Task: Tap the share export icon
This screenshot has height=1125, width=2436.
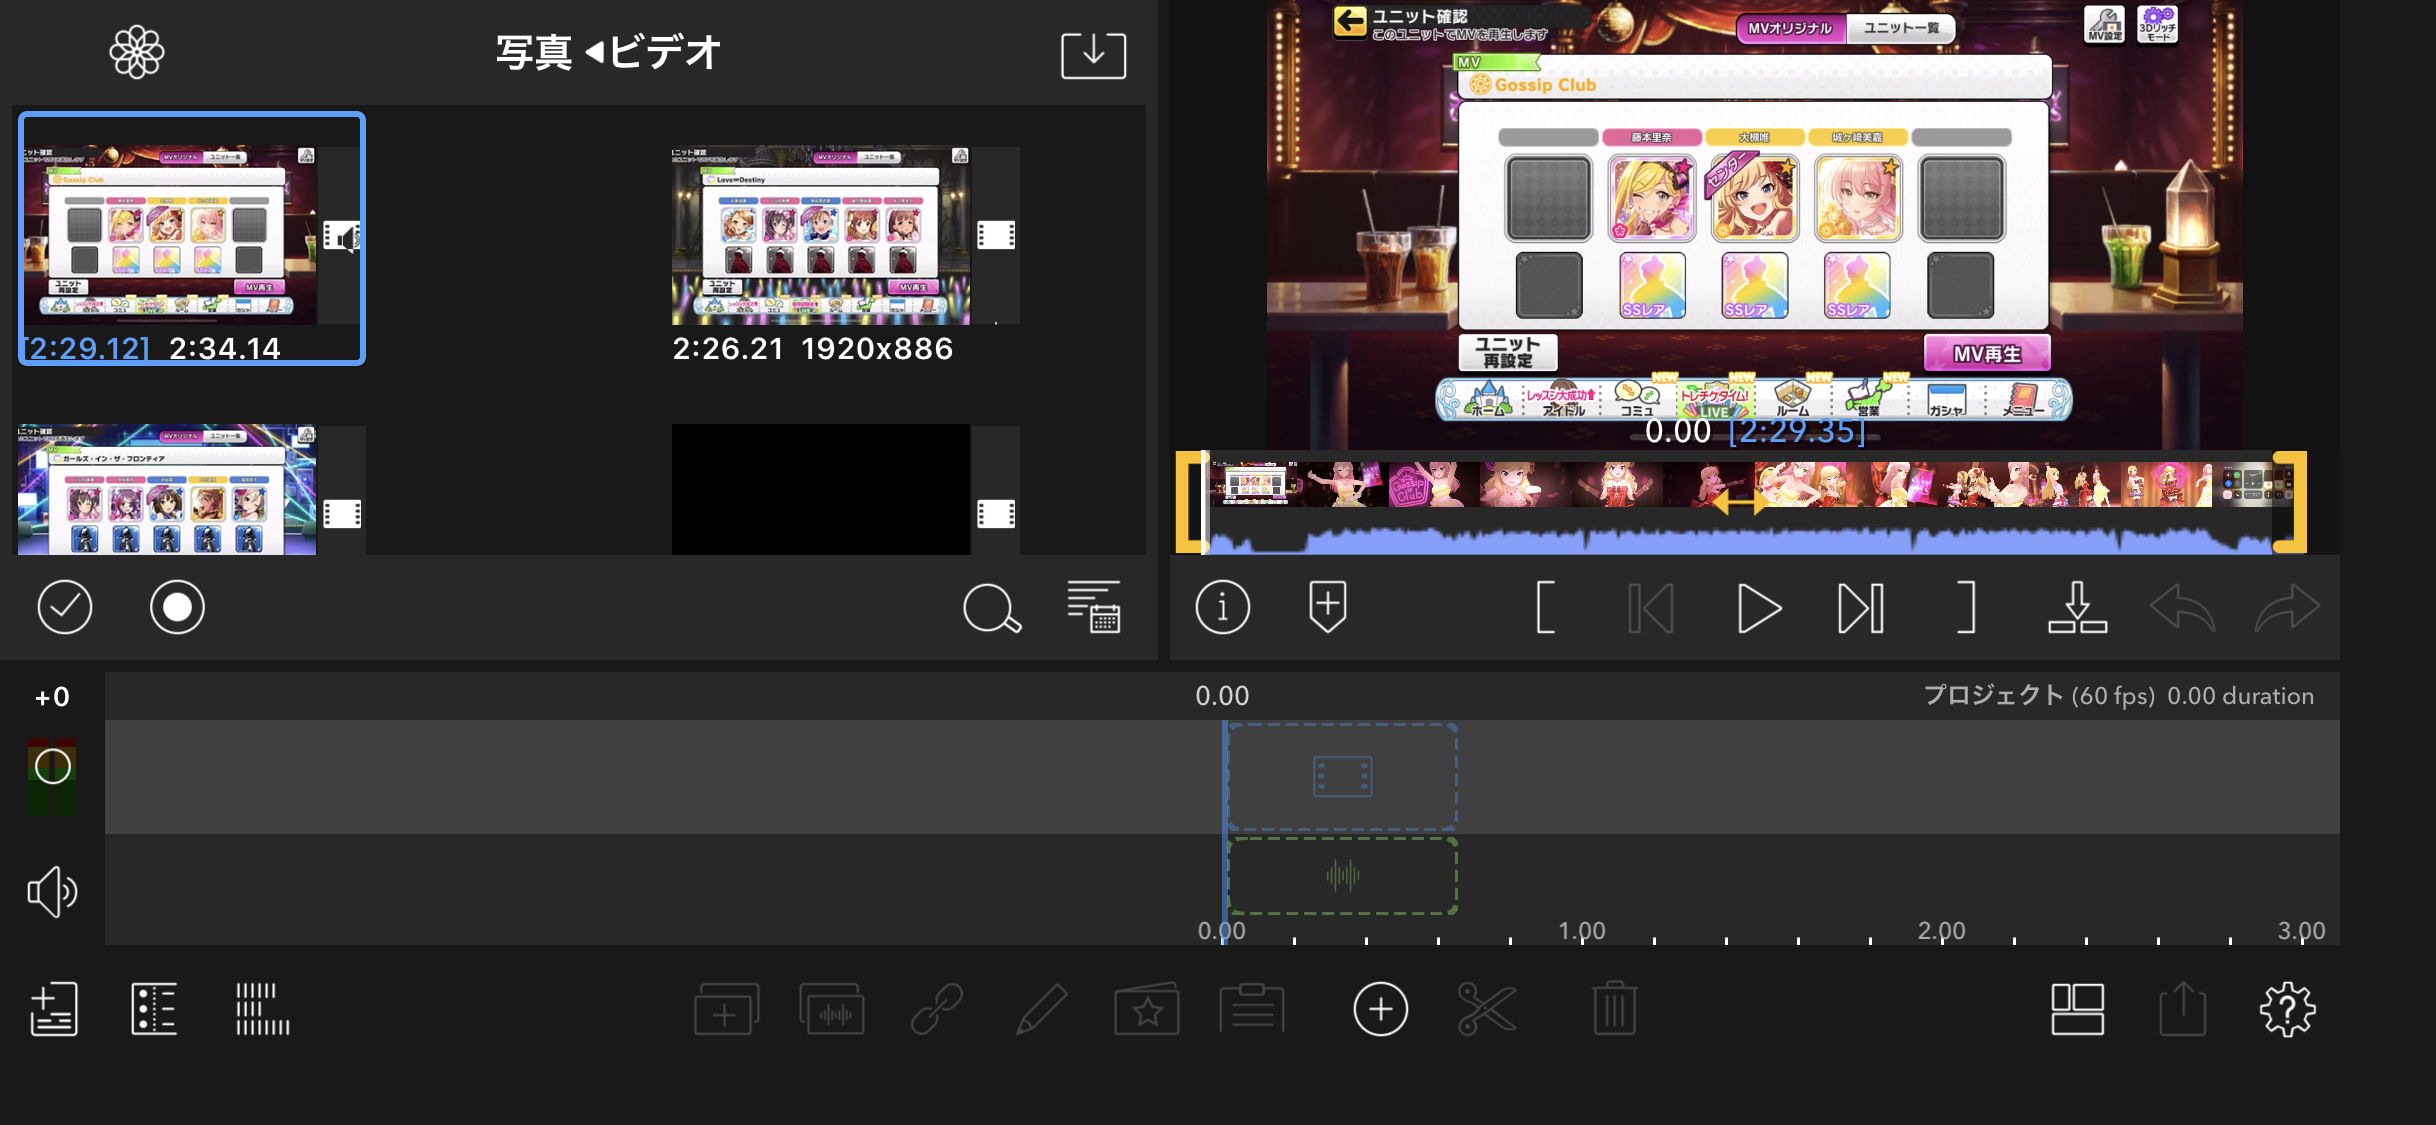Action: click(2182, 1009)
